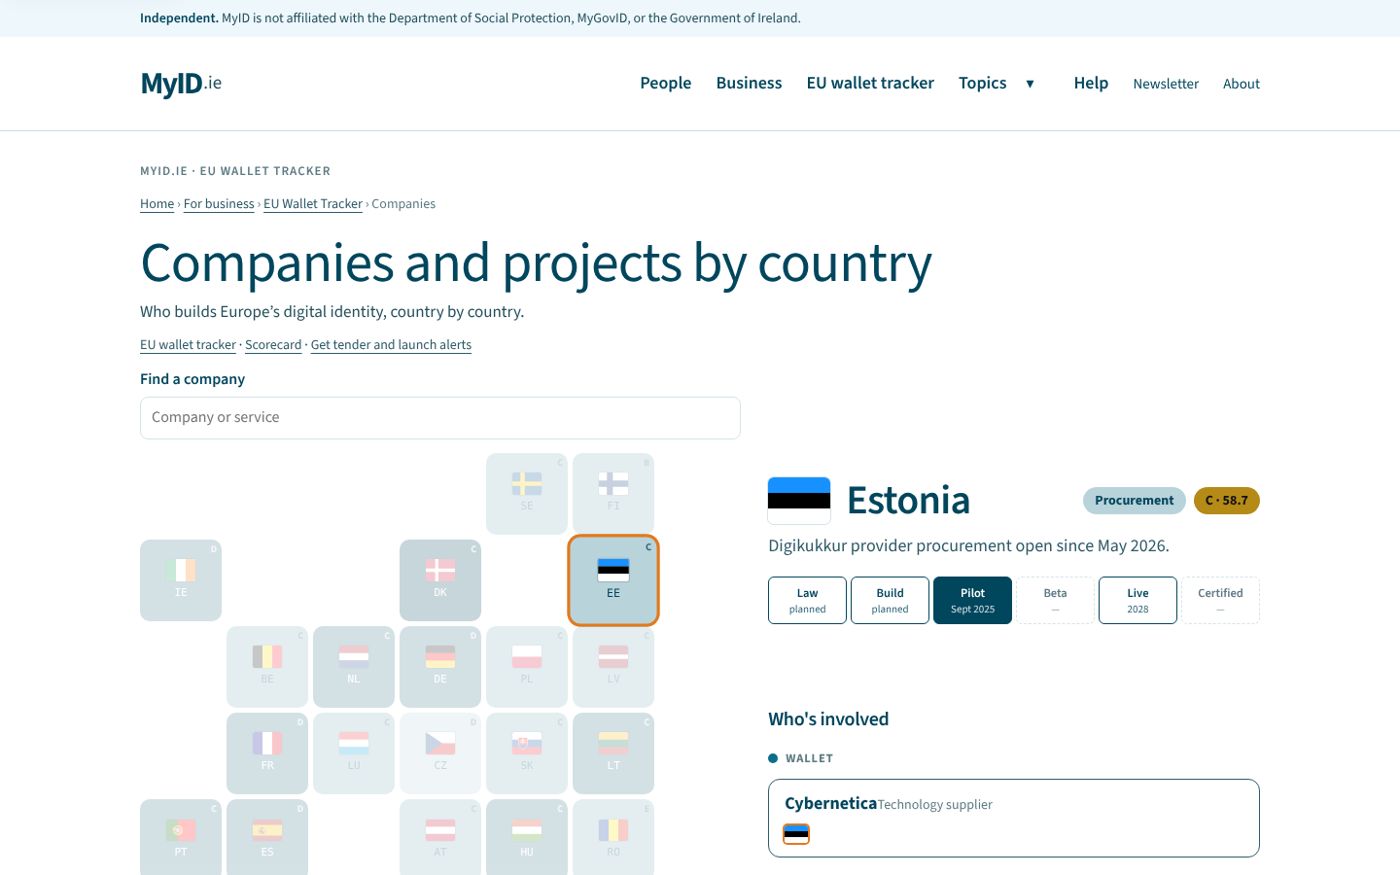The image size is (1400, 875).
Task: Select the Law planned stage
Action: point(807,600)
